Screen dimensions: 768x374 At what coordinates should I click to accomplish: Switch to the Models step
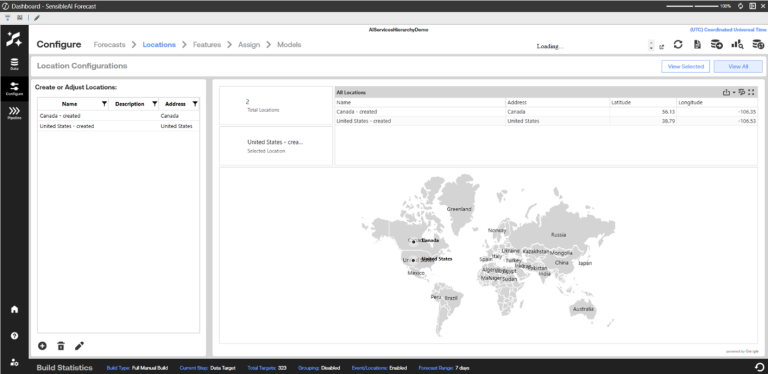[289, 45]
